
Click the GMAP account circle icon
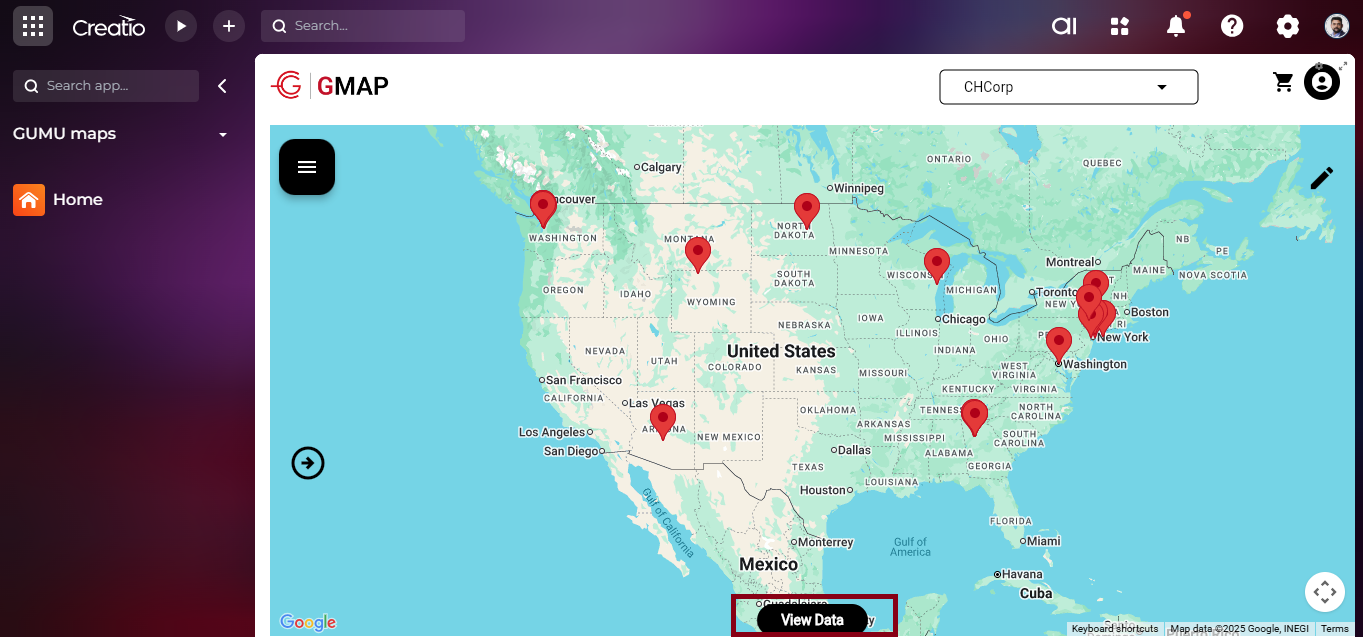pyautogui.click(x=1321, y=82)
